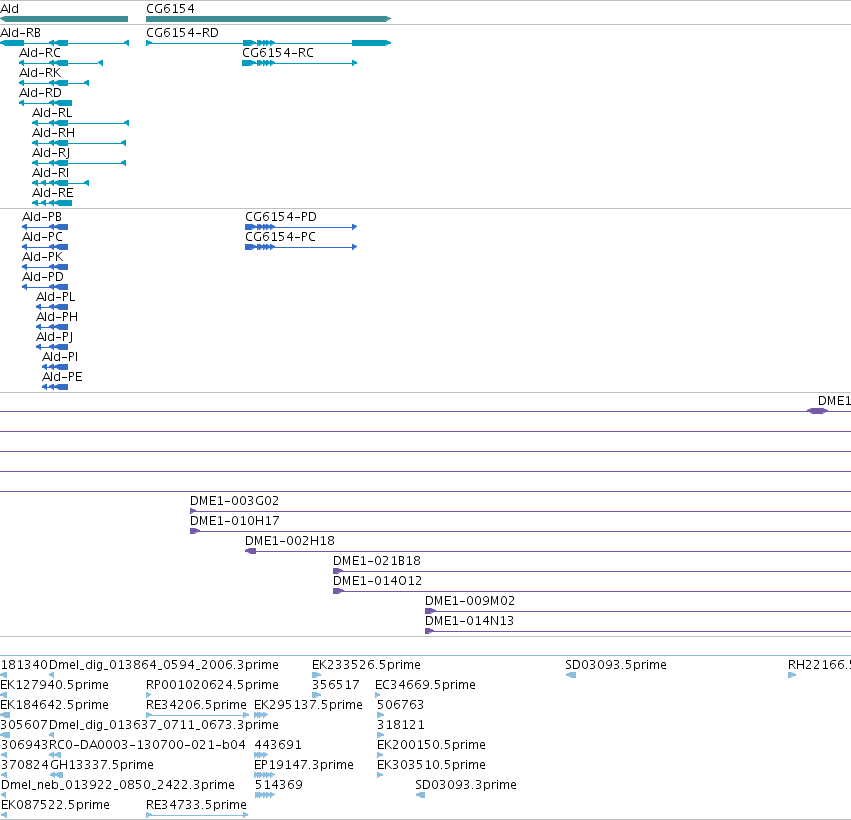Screen dimensions: 851x820
Task: Select the RE34733.5prime EST
Action: pyautogui.click(x=197, y=816)
